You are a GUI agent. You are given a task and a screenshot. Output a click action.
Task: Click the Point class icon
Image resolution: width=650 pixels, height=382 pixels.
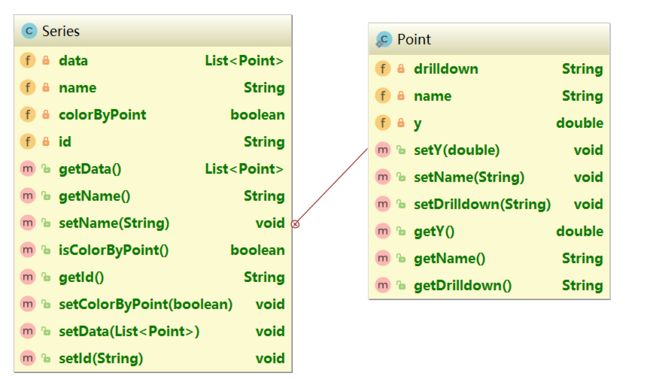pos(384,39)
